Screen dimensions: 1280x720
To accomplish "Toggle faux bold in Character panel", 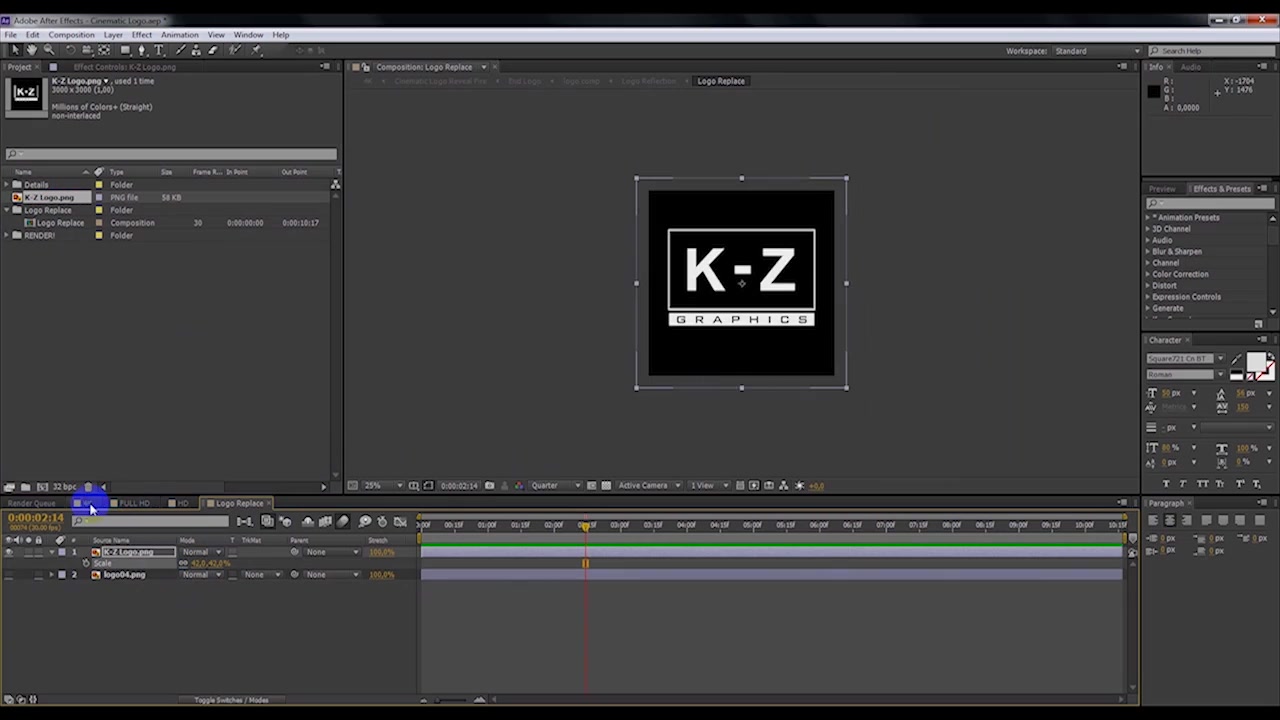I will pos(1165,484).
